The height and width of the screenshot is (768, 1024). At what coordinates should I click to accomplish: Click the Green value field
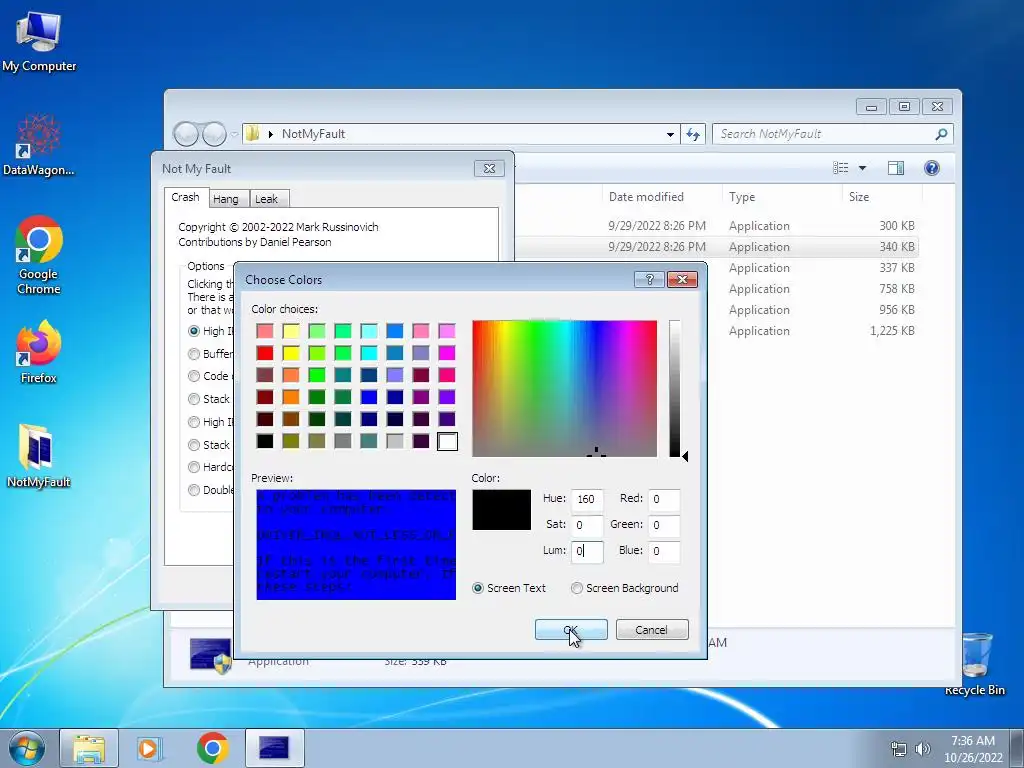tap(664, 526)
